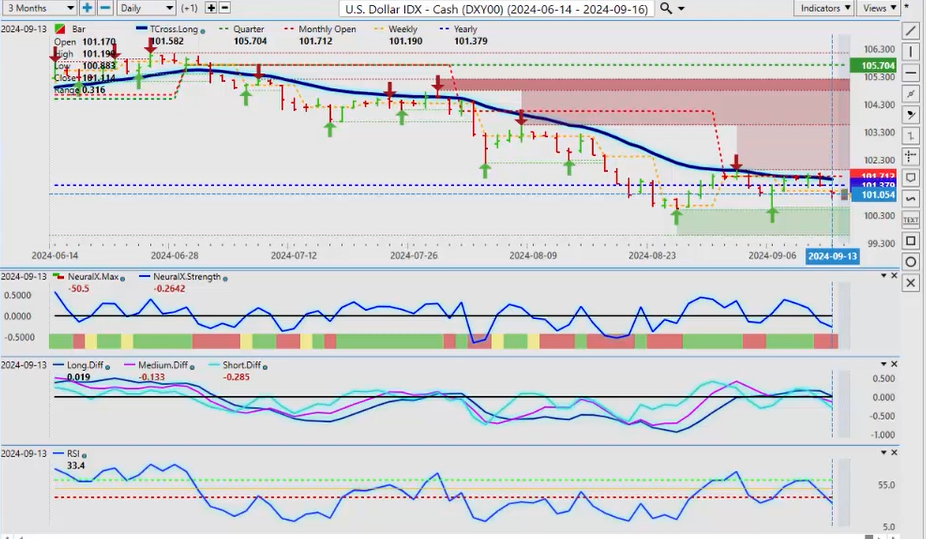Click the magnifier symbol search icon

pyautogui.click(x=666, y=8)
